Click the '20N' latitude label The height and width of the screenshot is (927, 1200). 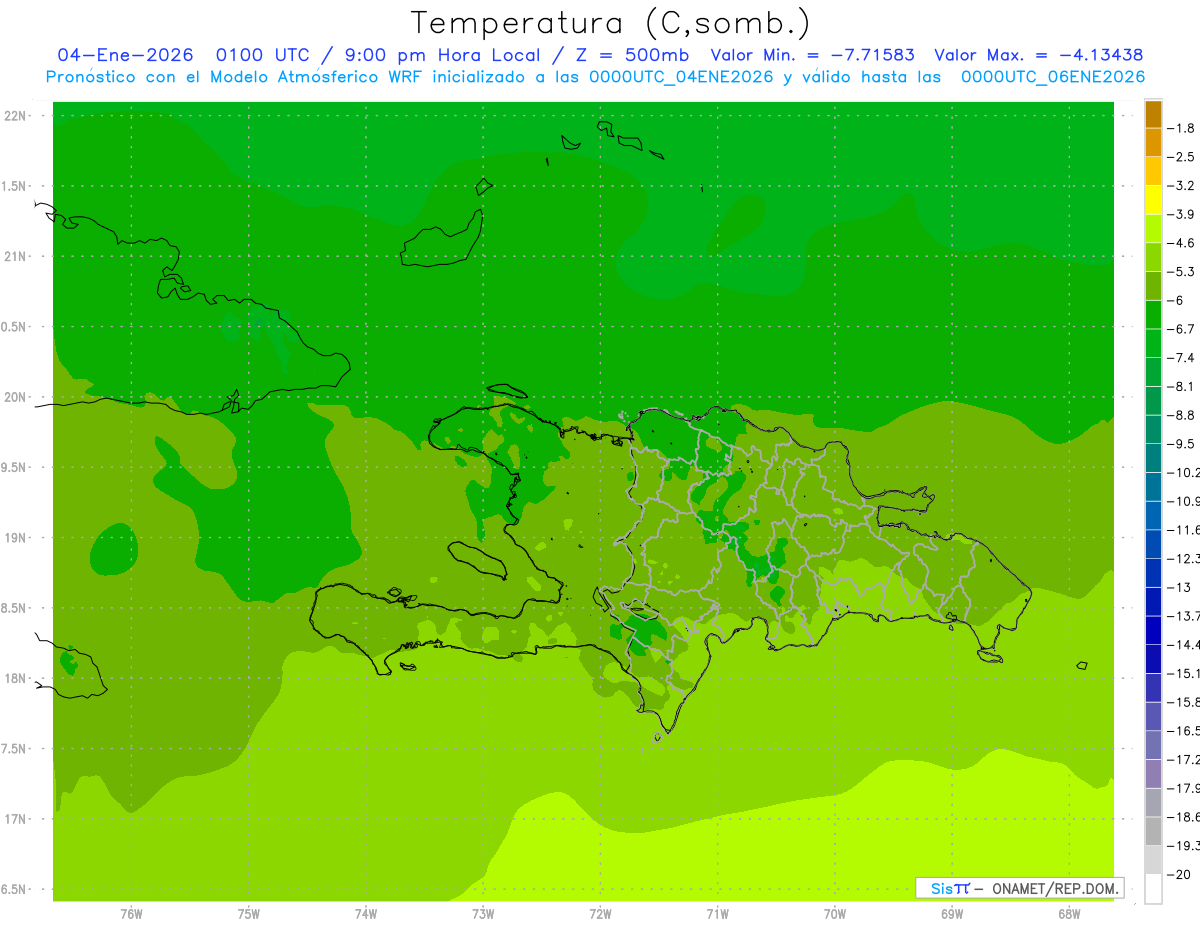click(x=15, y=397)
